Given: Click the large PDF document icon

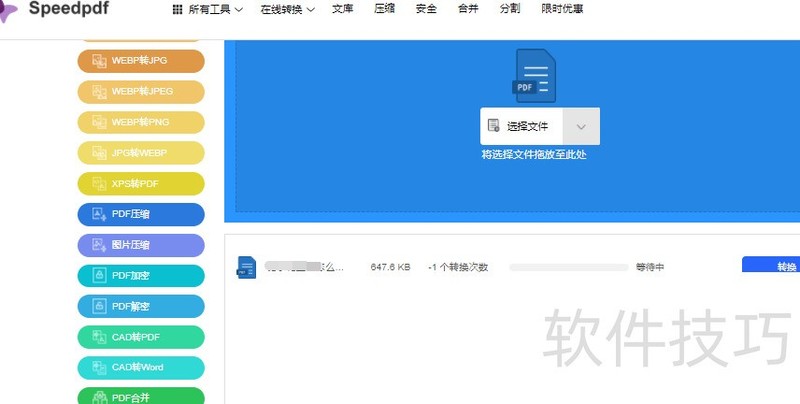Looking at the screenshot, I should (x=534, y=75).
